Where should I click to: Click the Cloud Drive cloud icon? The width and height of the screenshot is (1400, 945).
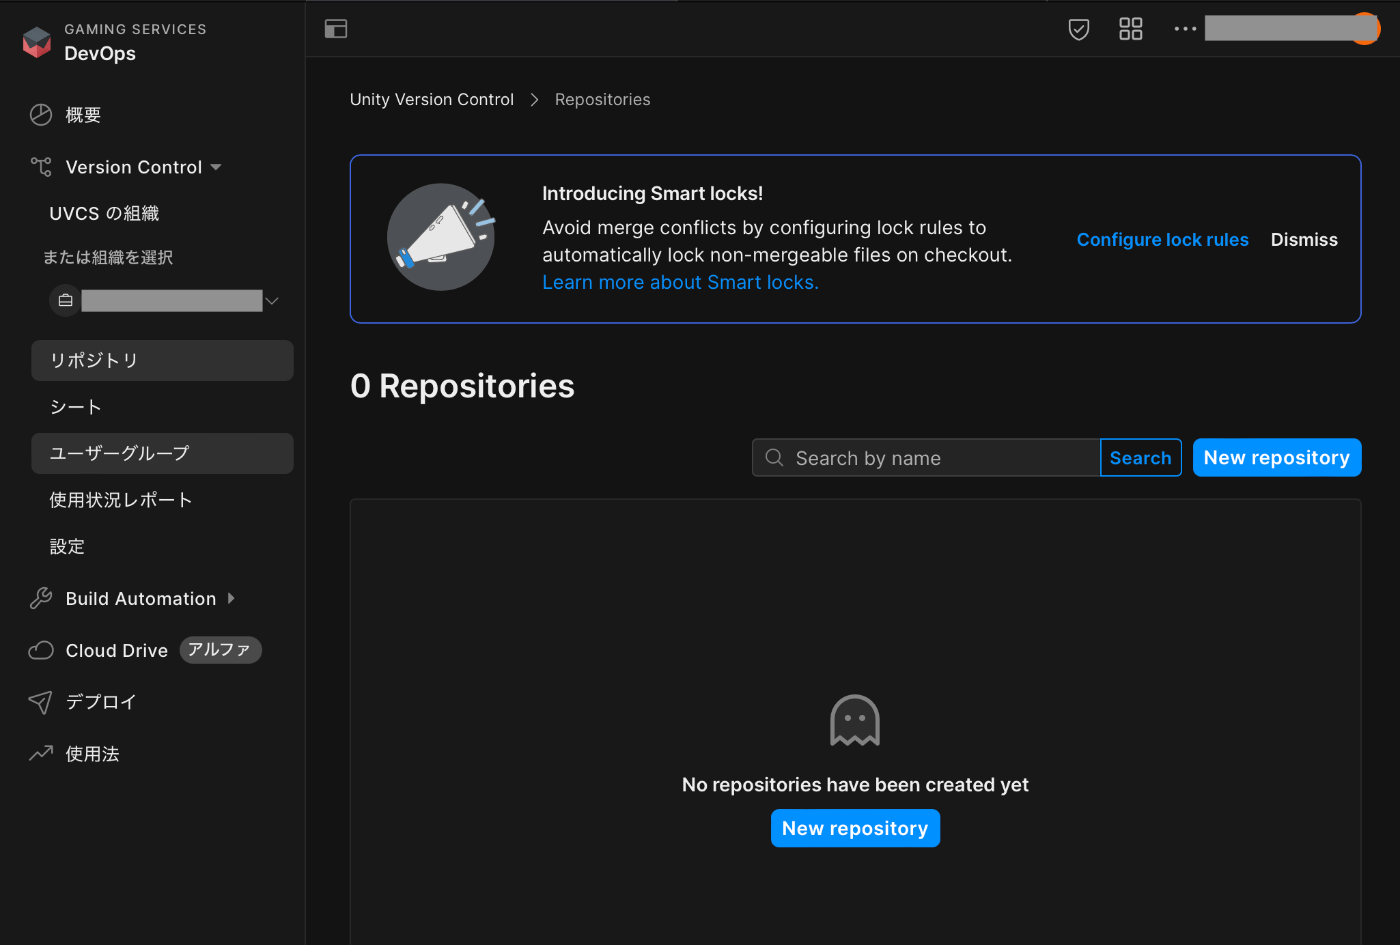[x=41, y=651]
